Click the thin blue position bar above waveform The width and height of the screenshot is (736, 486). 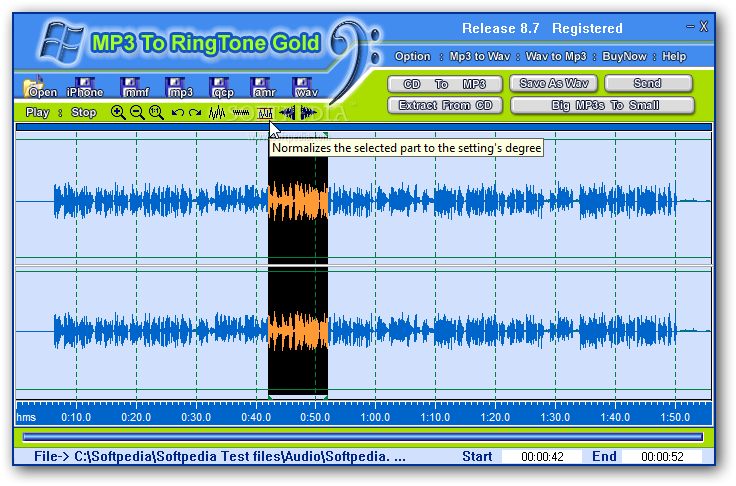(364, 127)
